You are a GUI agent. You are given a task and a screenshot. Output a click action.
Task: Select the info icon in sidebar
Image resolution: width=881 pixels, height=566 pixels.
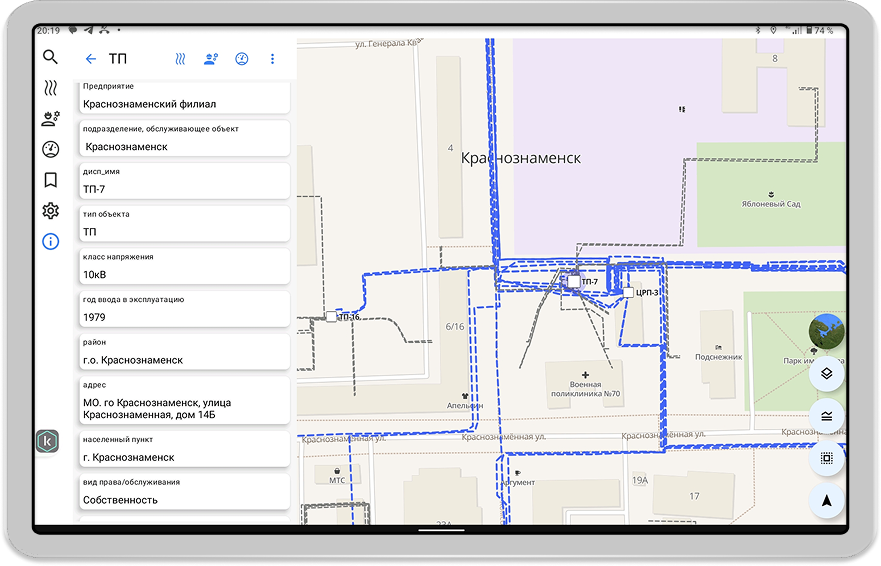50,241
